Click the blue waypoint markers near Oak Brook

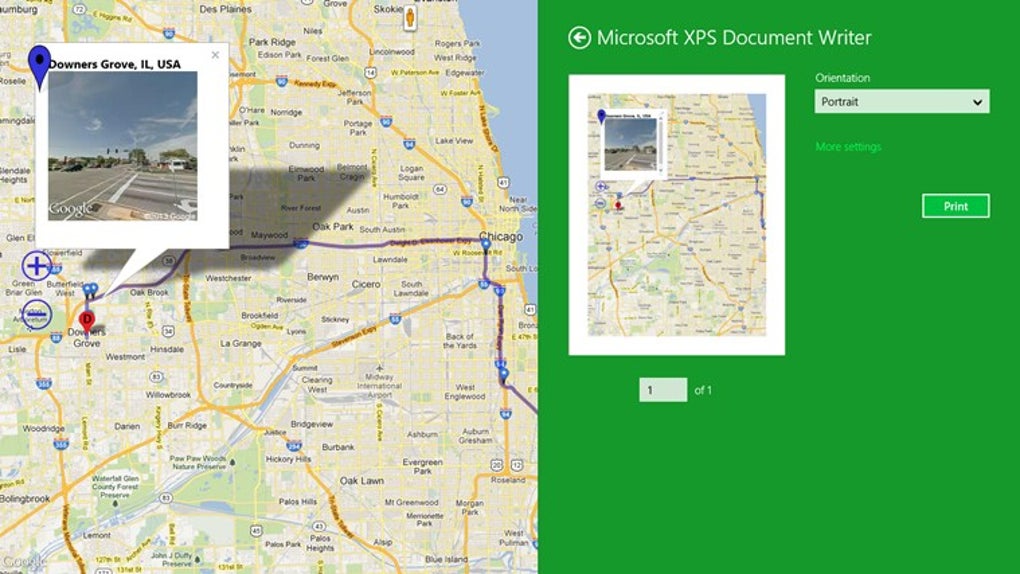(90, 290)
